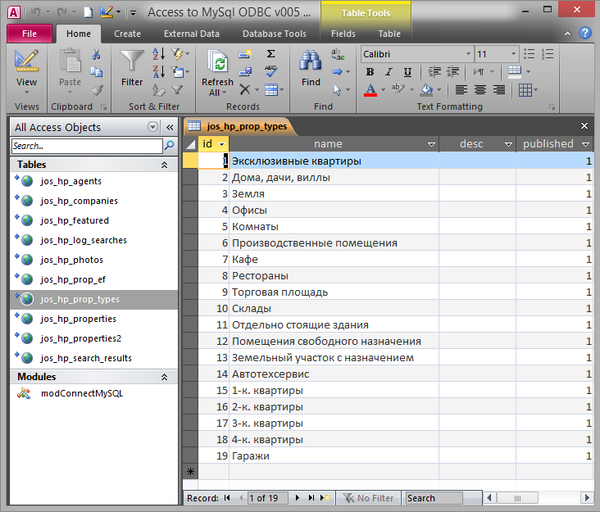The image size is (600, 512).
Task: Click the Delete record X icon
Action: (x=245, y=90)
